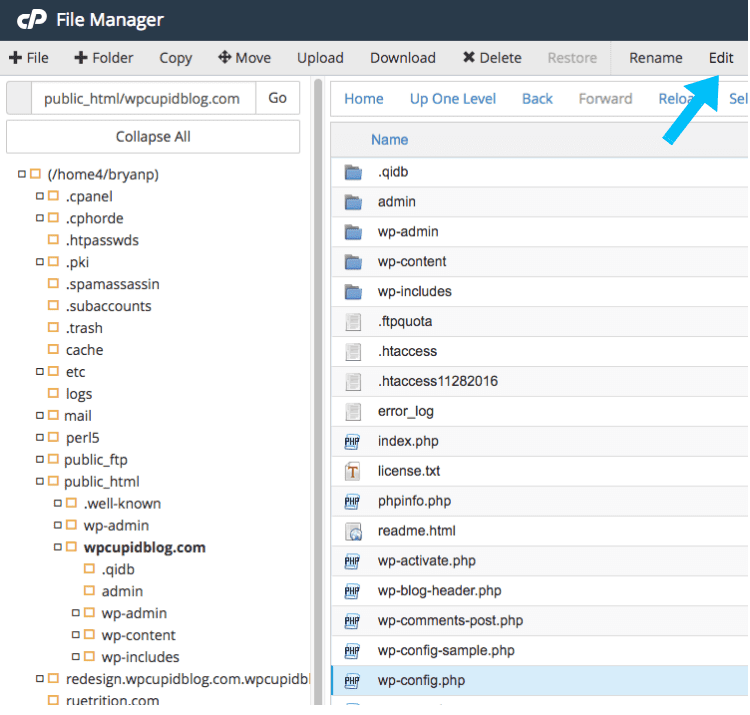Click the folder icon beside .trash in the tree
The height and width of the screenshot is (715, 750).
pyautogui.click(x=54, y=327)
